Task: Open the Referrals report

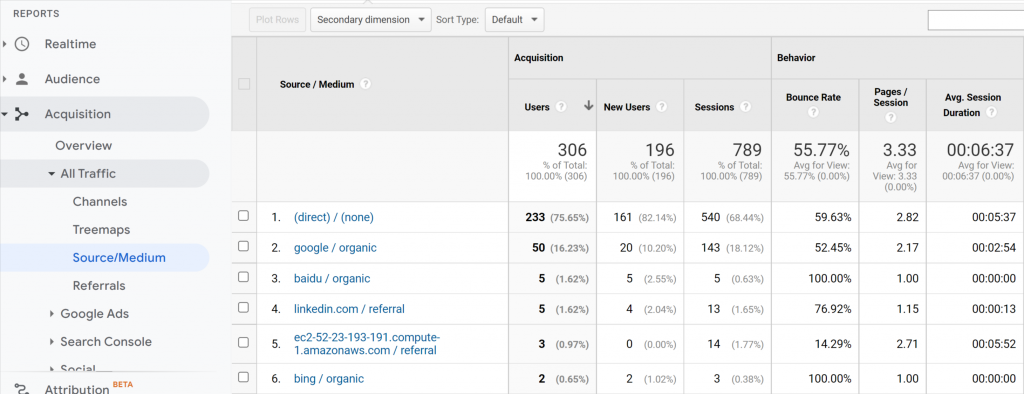Action: tap(99, 286)
